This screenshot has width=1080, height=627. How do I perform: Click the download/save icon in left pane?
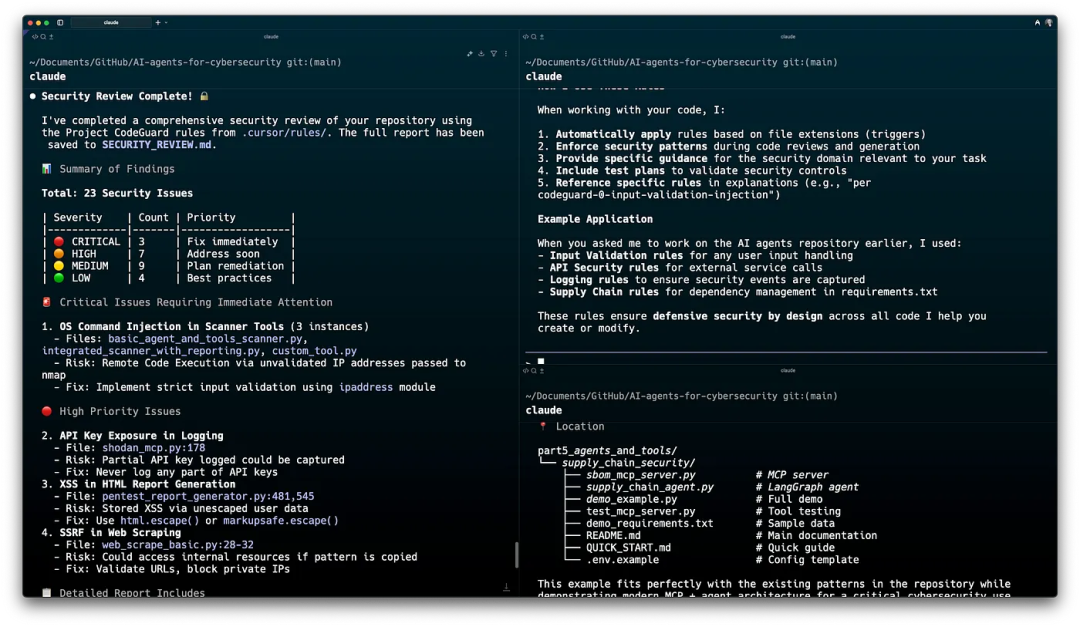(481, 53)
